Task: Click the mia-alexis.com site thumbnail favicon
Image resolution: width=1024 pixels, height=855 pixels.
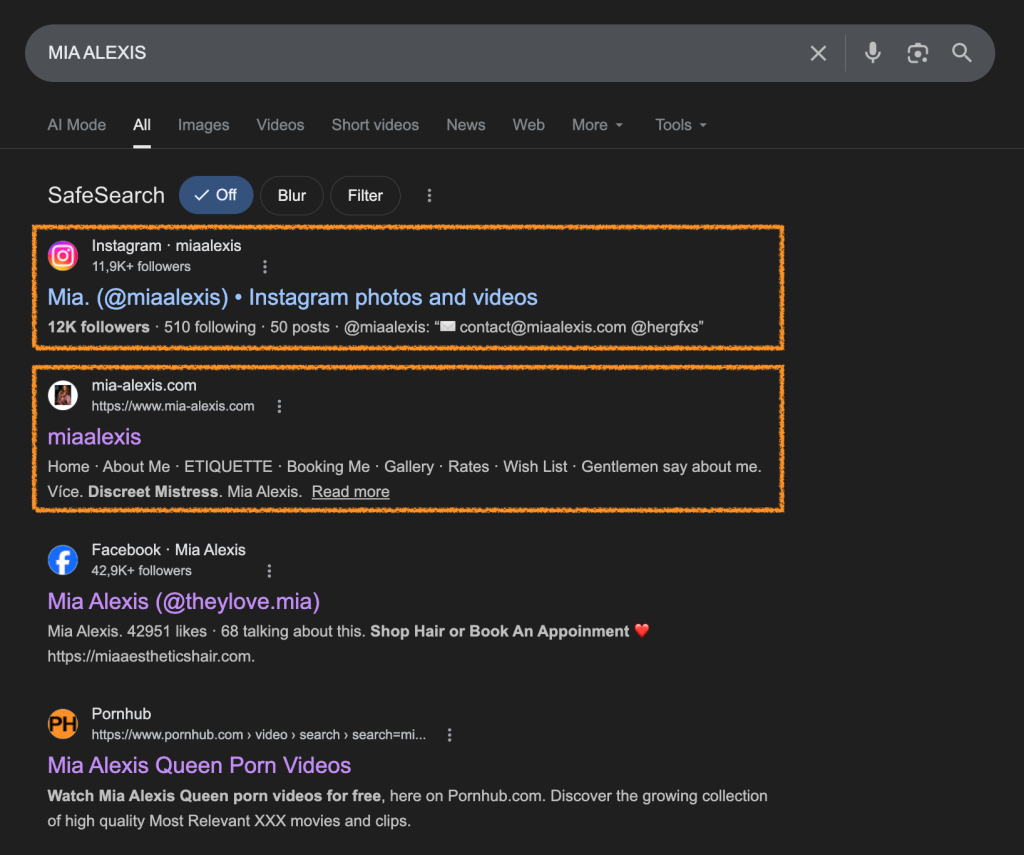Action: click(x=63, y=395)
